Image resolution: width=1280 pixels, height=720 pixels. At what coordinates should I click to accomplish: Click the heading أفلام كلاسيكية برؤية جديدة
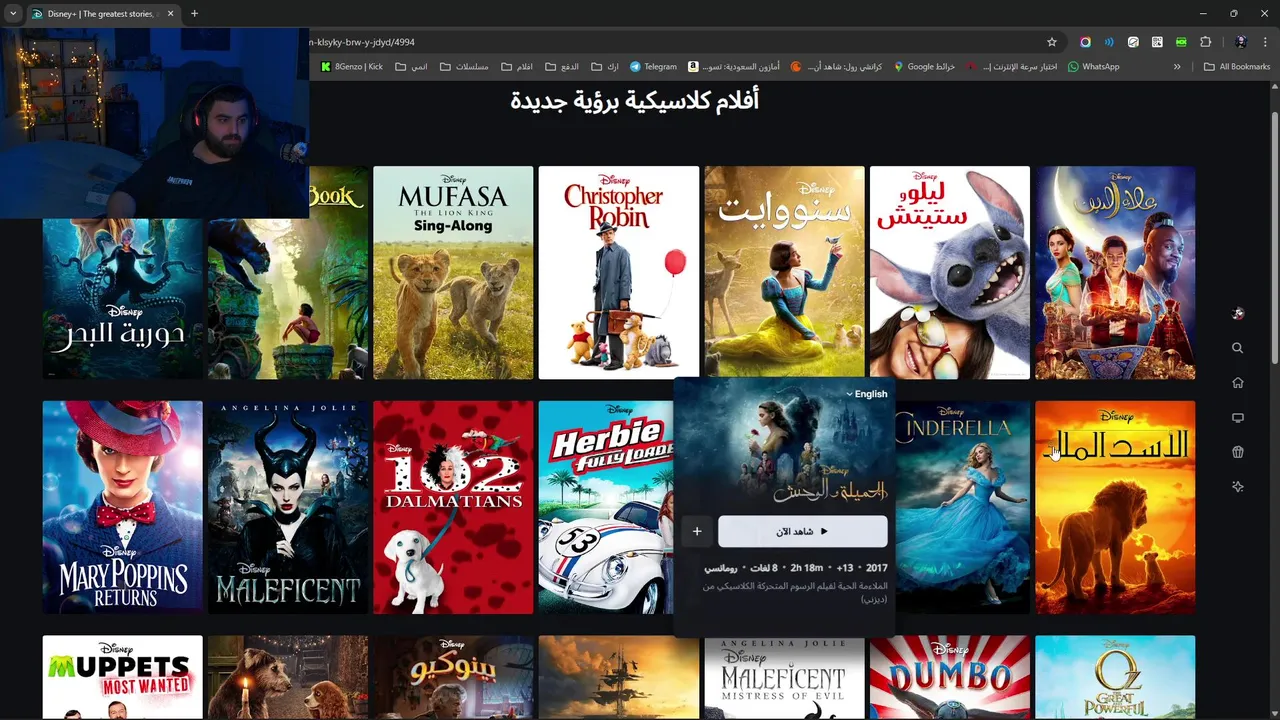634,101
